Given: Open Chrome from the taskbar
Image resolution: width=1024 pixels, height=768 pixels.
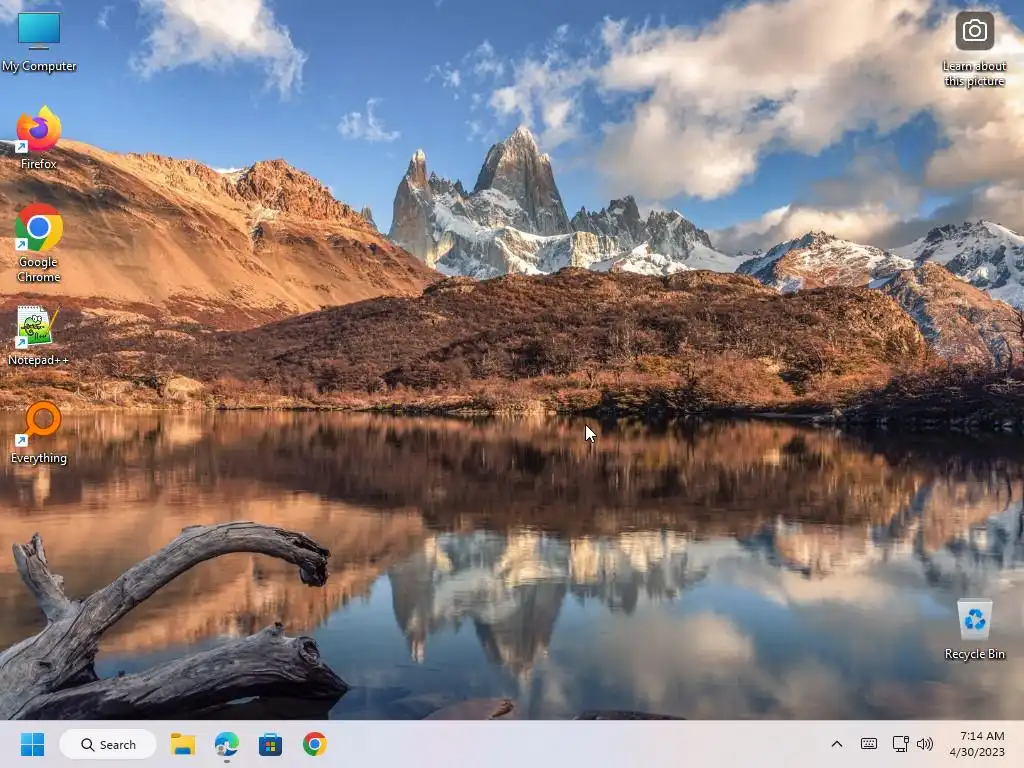Looking at the screenshot, I should [314, 744].
